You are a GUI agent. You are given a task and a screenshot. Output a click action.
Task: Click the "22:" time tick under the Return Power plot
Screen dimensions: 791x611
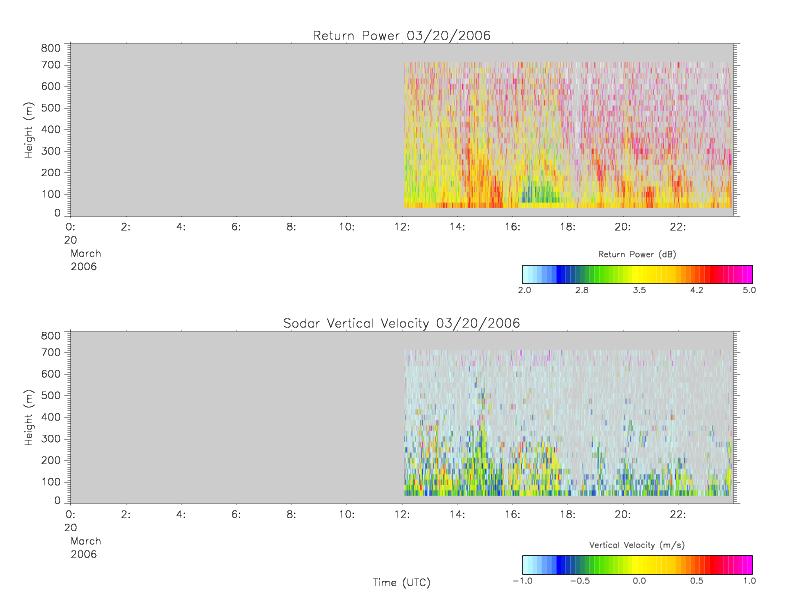677,227
